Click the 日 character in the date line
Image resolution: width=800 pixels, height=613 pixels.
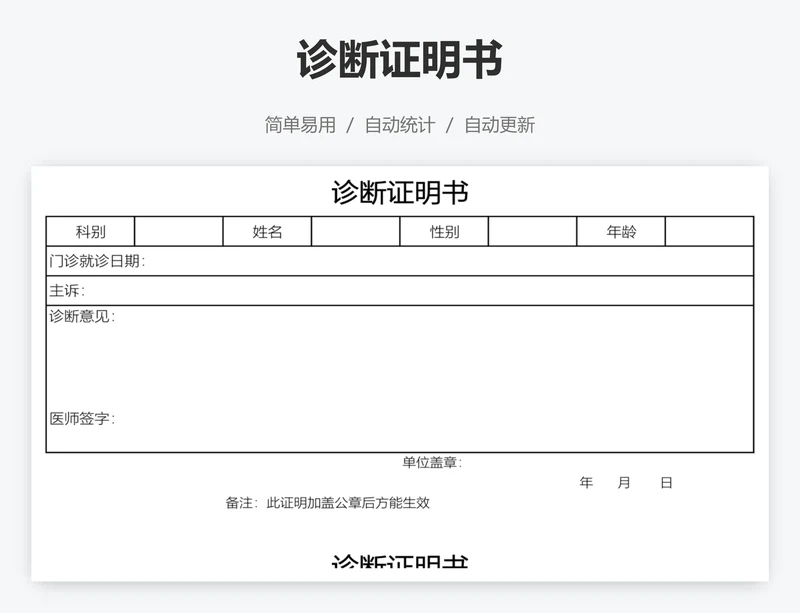666,482
